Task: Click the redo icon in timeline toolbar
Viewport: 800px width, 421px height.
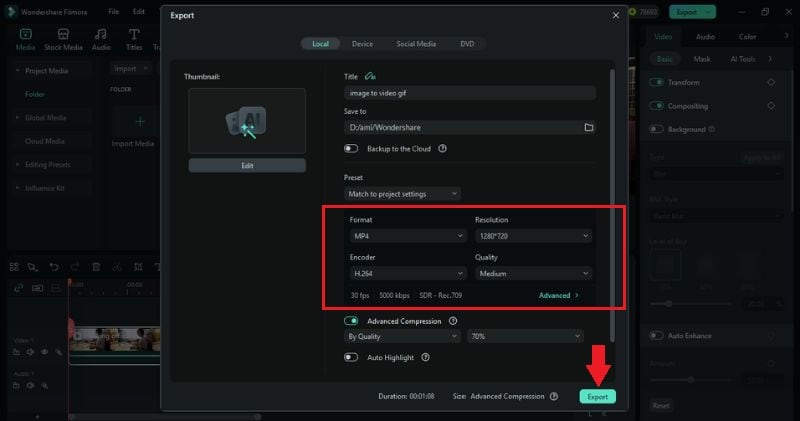Action: (74, 267)
